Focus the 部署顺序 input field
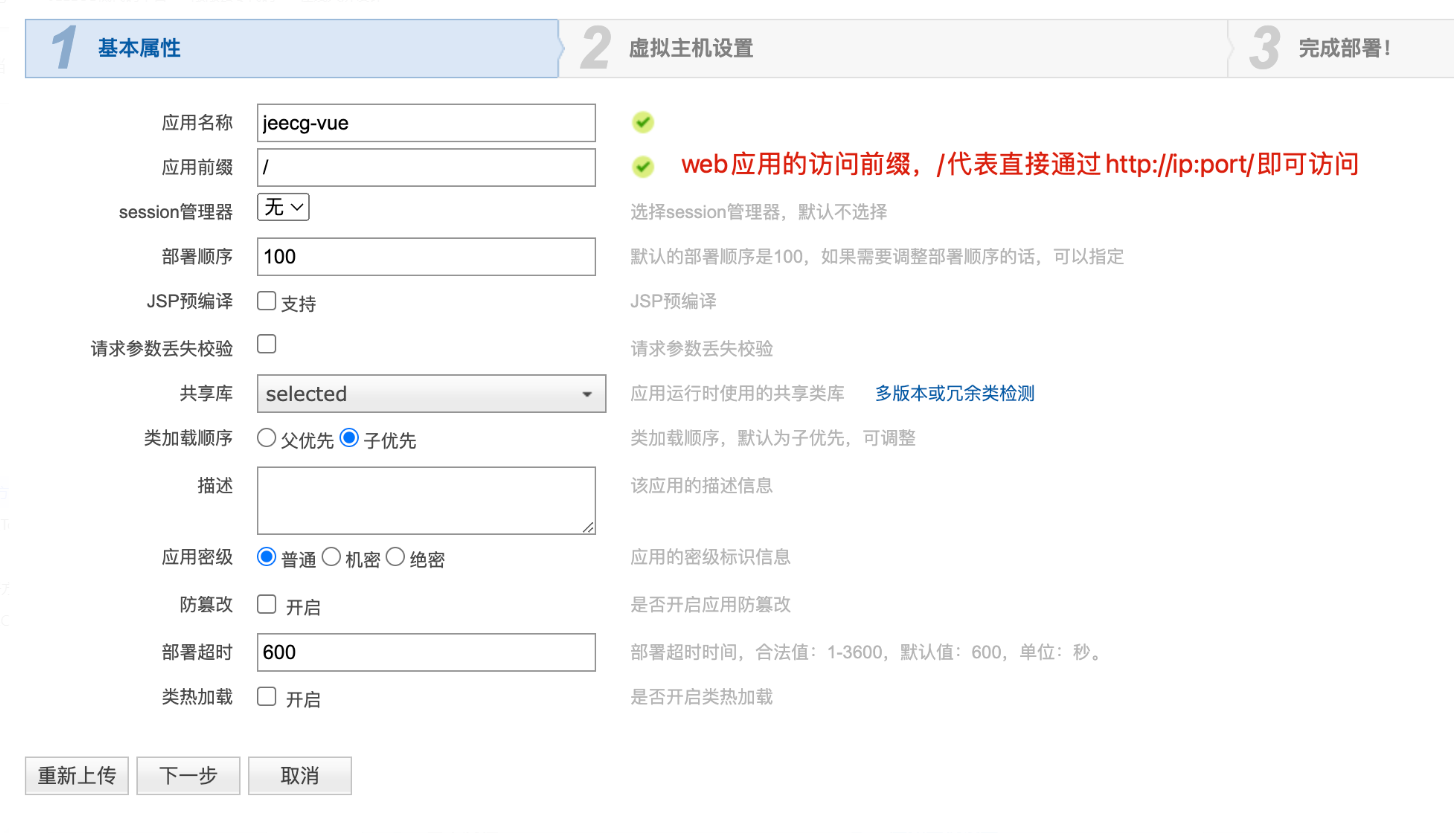The height and width of the screenshot is (833, 1454). pyautogui.click(x=426, y=256)
